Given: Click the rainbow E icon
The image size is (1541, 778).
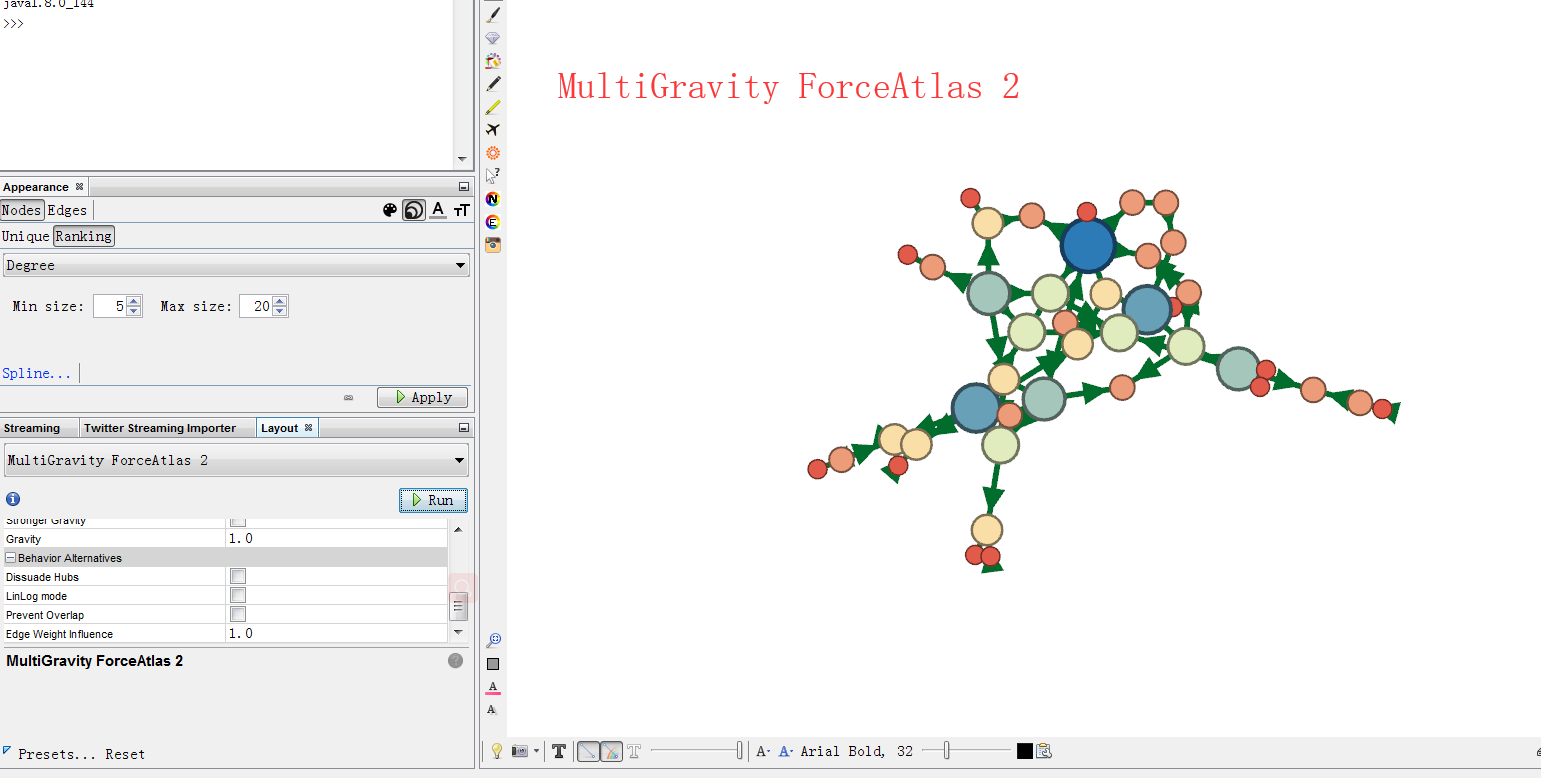Looking at the screenshot, I should [493, 222].
